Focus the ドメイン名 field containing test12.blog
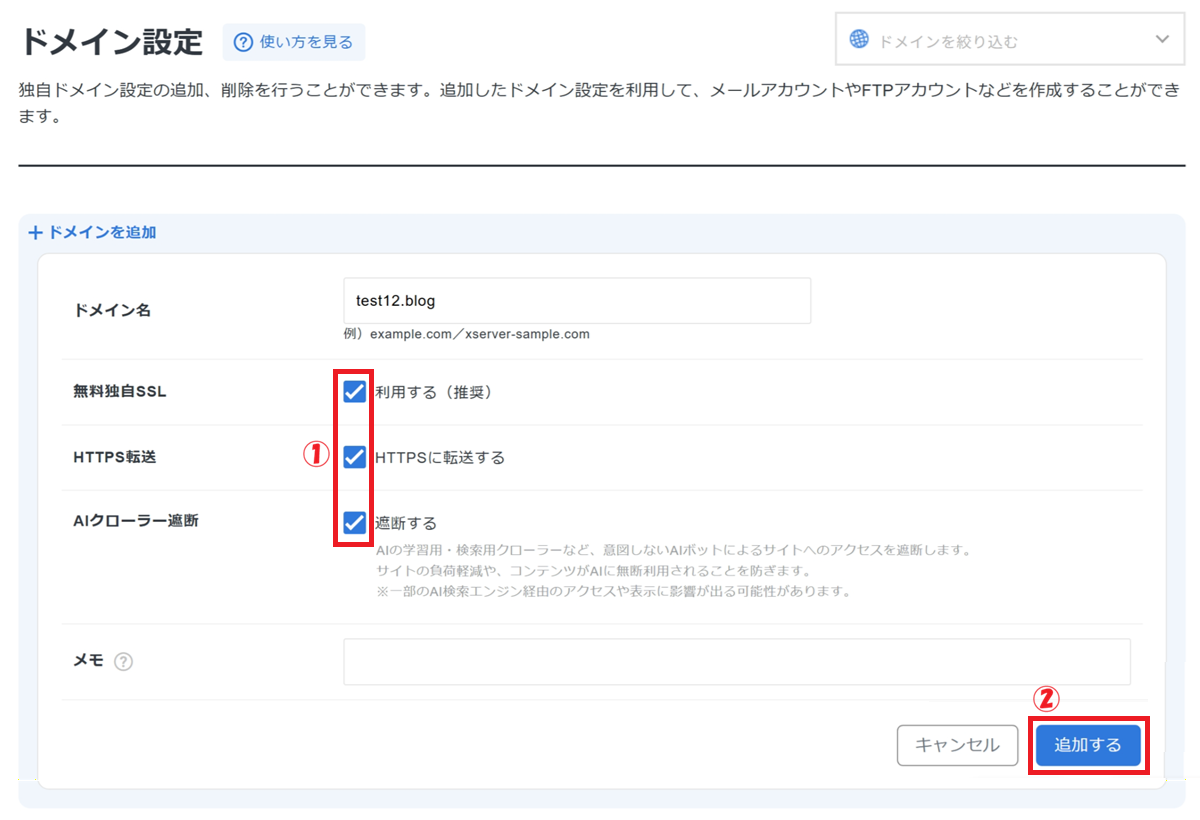Viewport: 1200px width, 820px height. point(576,301)
